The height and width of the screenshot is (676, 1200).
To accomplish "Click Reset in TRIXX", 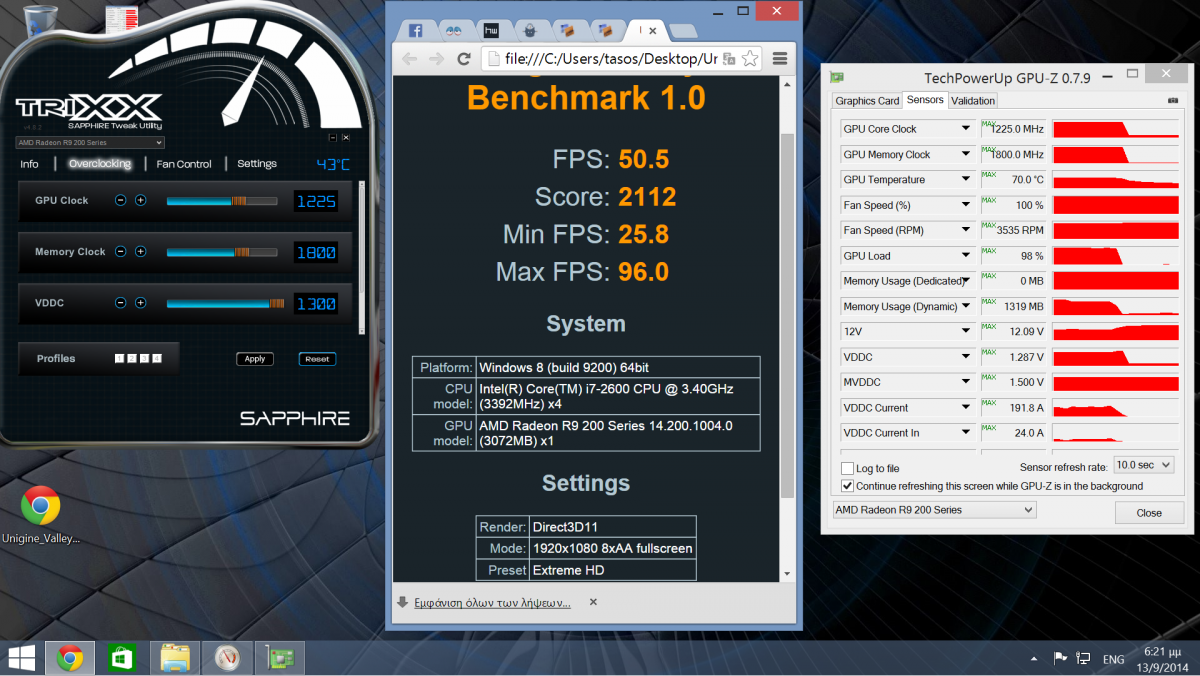I will pyautogui.click(x=317, y=359).
